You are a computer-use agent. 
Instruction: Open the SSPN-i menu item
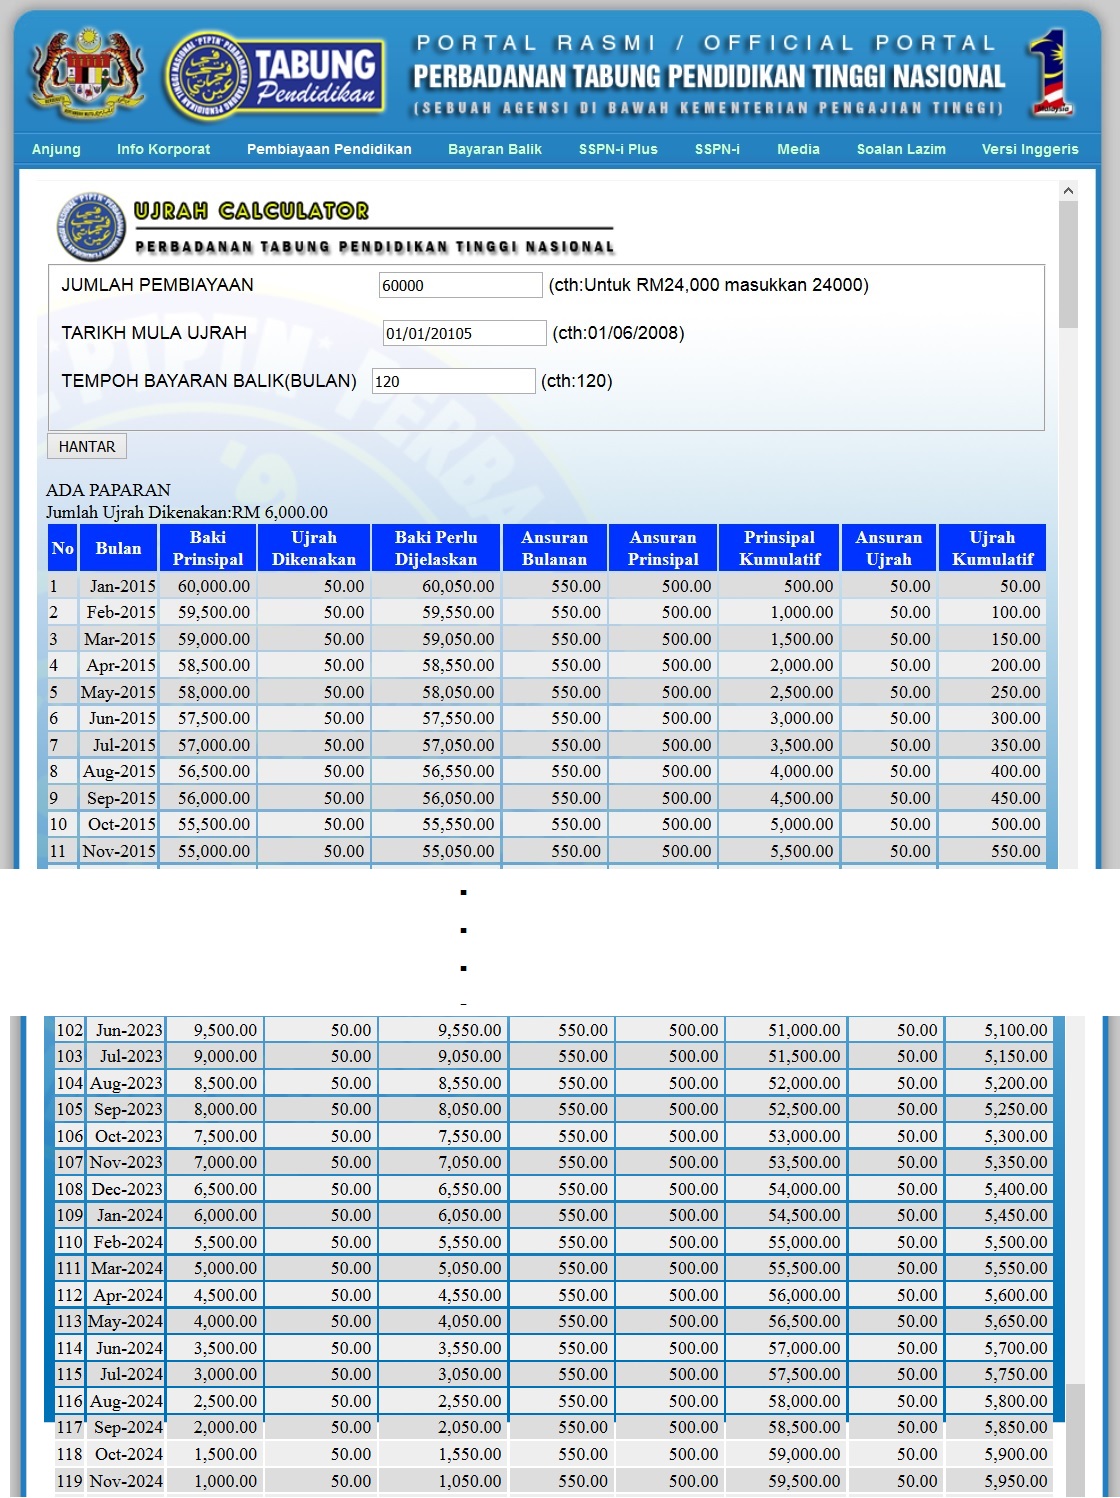click(717, 149)
